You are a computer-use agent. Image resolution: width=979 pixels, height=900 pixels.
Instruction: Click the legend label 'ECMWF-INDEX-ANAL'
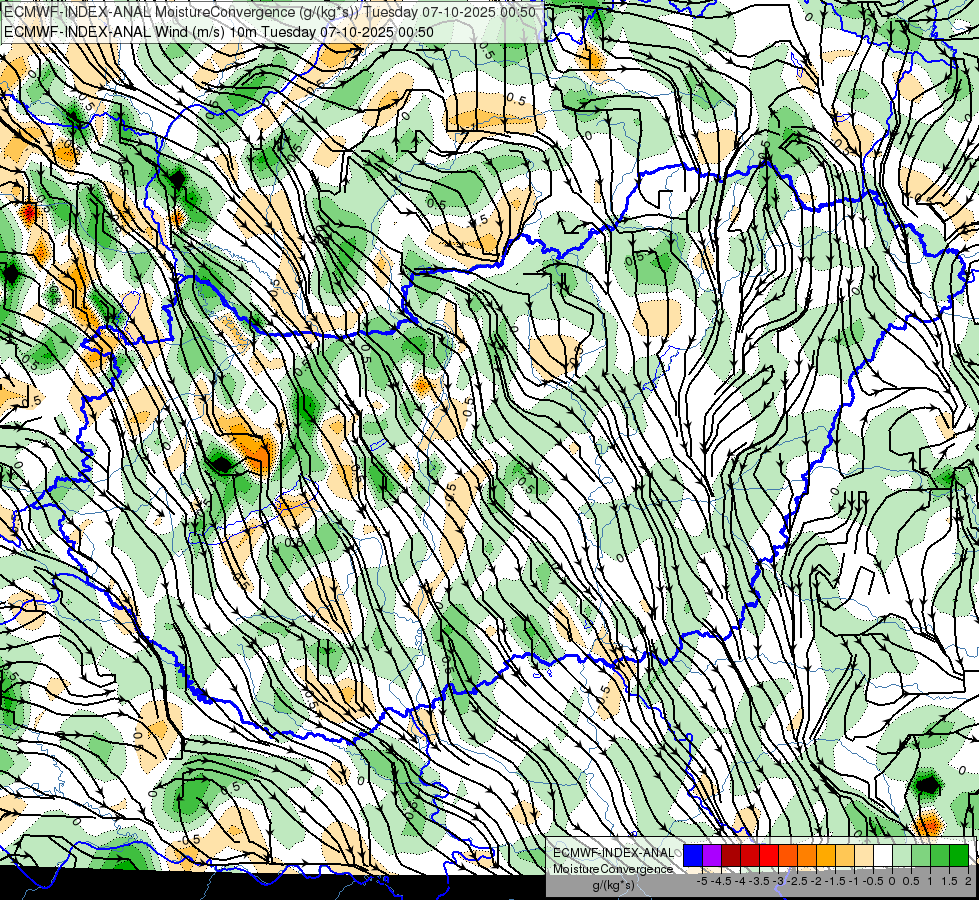pyautogui.click(x=613, y=853)
